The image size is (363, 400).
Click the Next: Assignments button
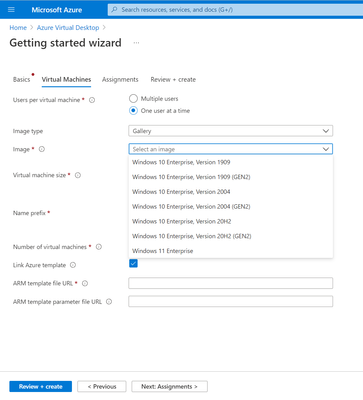click(x=169, y=387)
